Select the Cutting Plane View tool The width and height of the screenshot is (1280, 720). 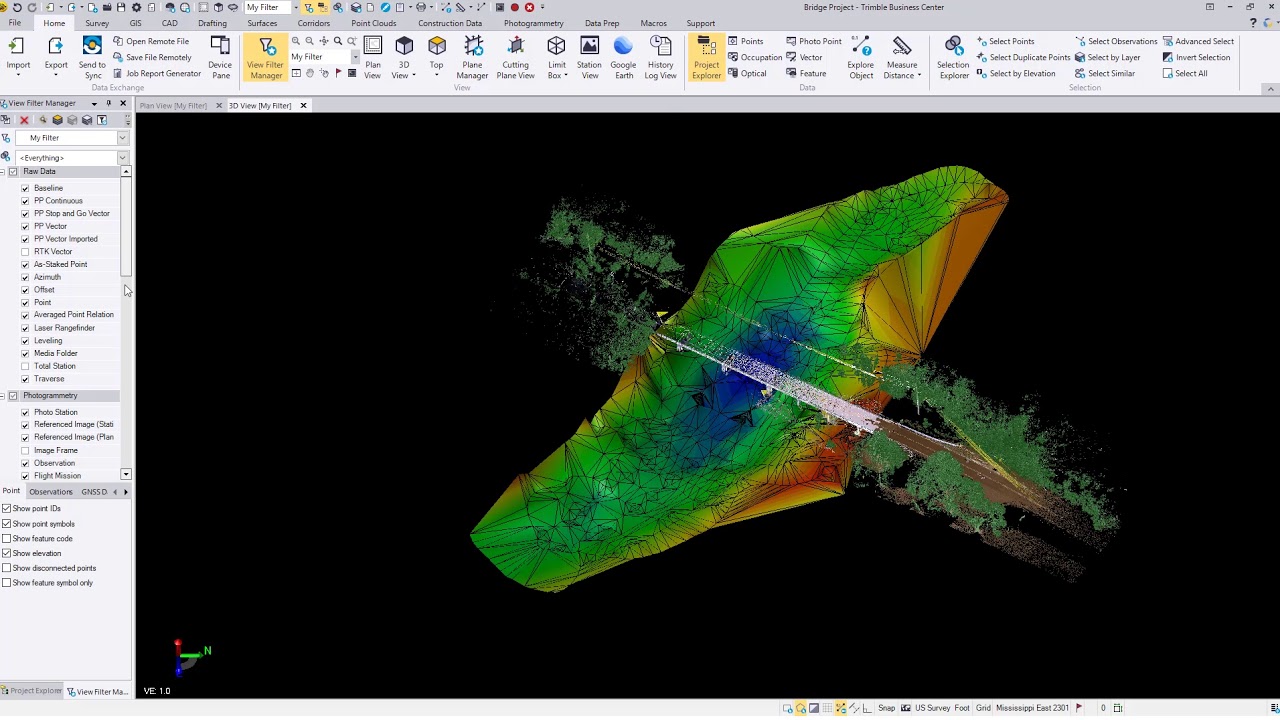(x=515, y=56)
